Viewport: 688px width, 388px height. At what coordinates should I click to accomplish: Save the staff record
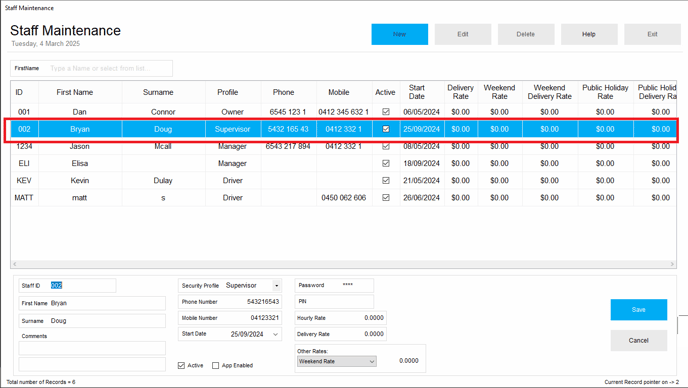638,310
